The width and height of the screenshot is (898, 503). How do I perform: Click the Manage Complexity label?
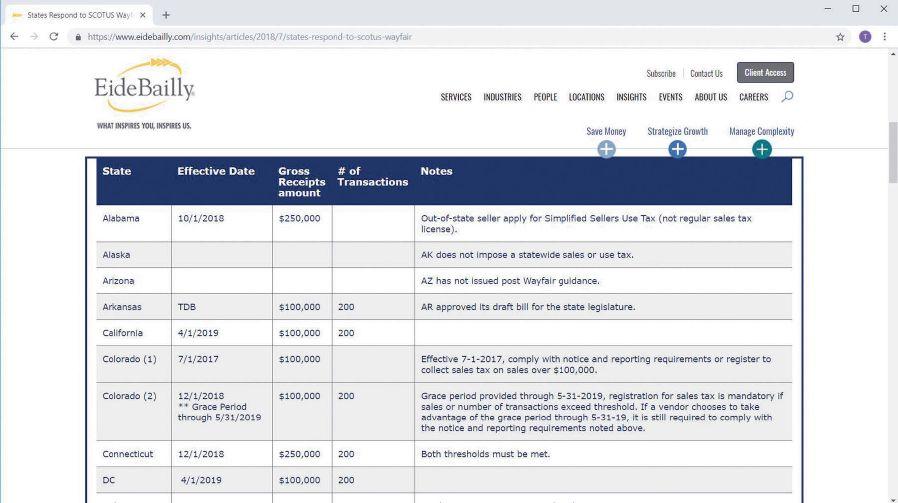point(762,131)
